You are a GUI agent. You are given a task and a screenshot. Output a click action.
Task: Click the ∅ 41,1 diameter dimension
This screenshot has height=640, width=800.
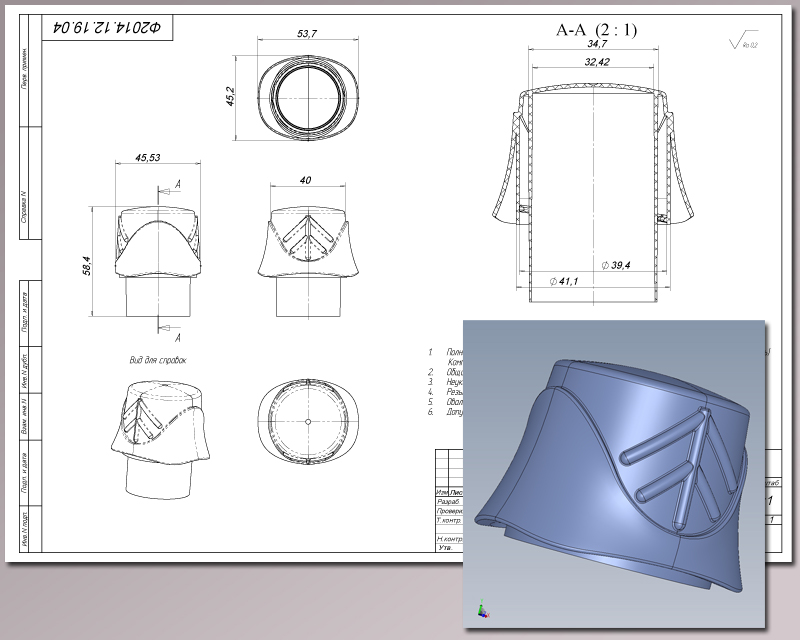coord(564,281)
